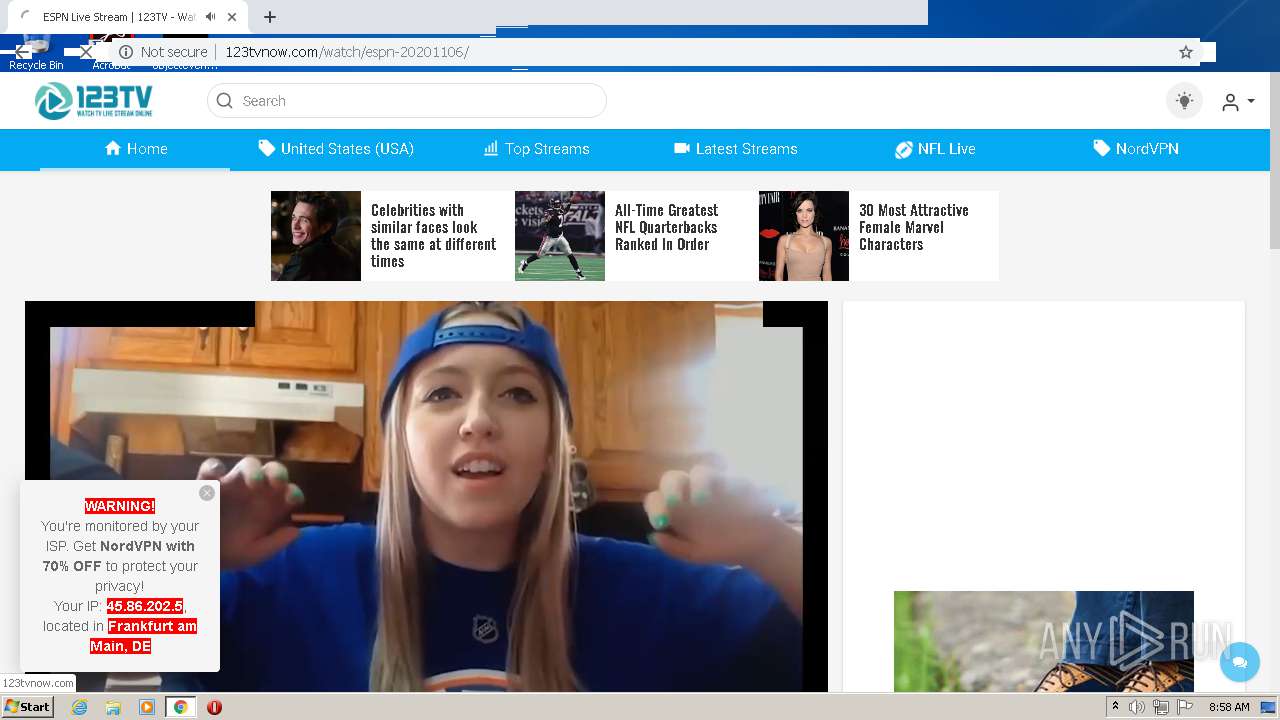The image size is (1280, 720).
Task: Close the ESPN Live Stream tab
Action: pos(233,17)
